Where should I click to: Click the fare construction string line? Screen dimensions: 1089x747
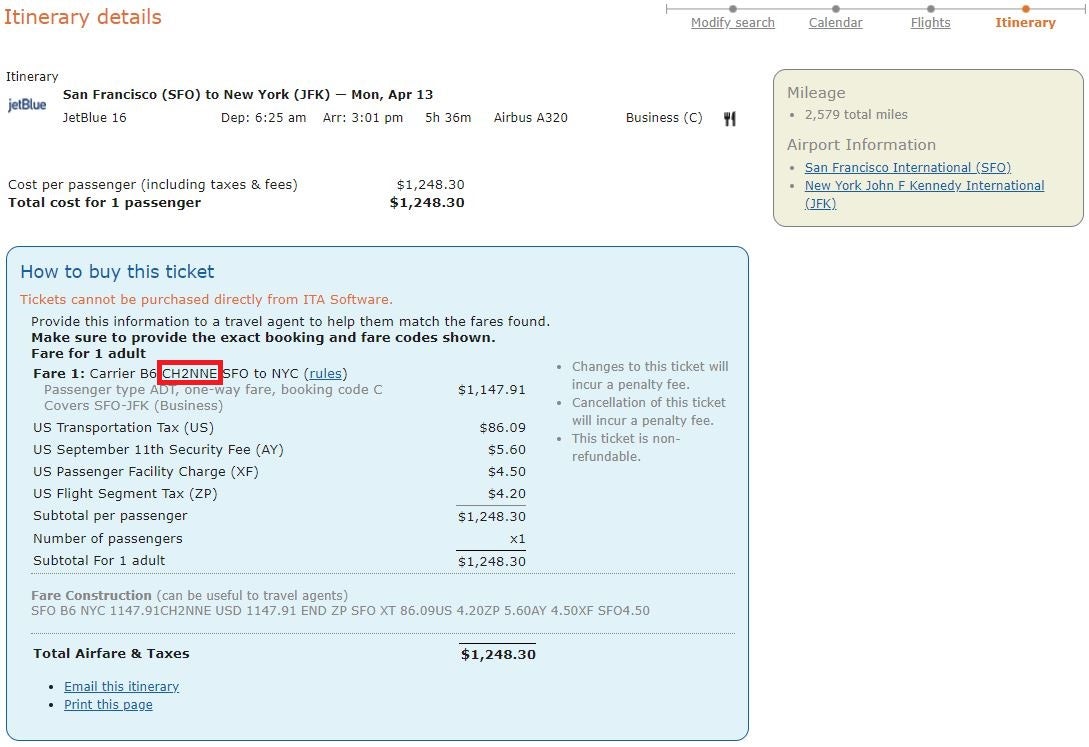[340, 611]
